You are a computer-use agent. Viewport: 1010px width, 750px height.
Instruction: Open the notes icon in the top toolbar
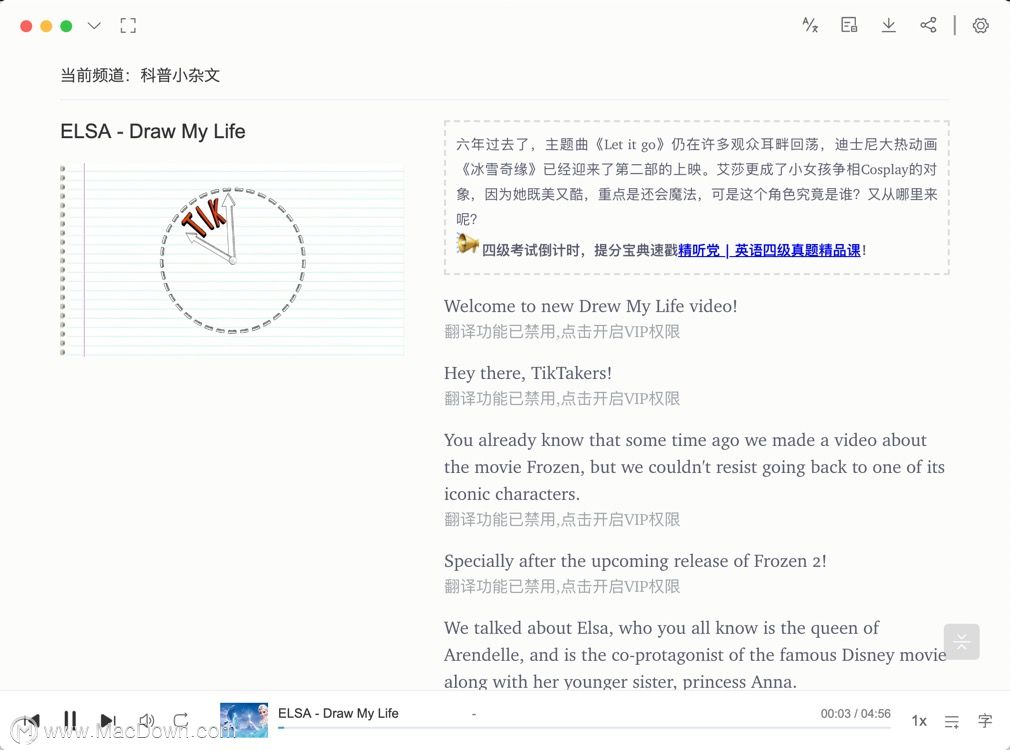pyautogui.click(x=849, y=25)
